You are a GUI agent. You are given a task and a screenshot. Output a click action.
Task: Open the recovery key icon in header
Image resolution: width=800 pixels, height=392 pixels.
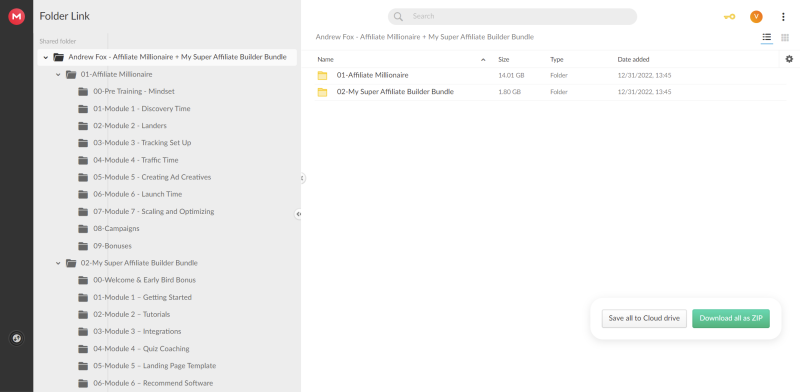[x=729, y=17]
